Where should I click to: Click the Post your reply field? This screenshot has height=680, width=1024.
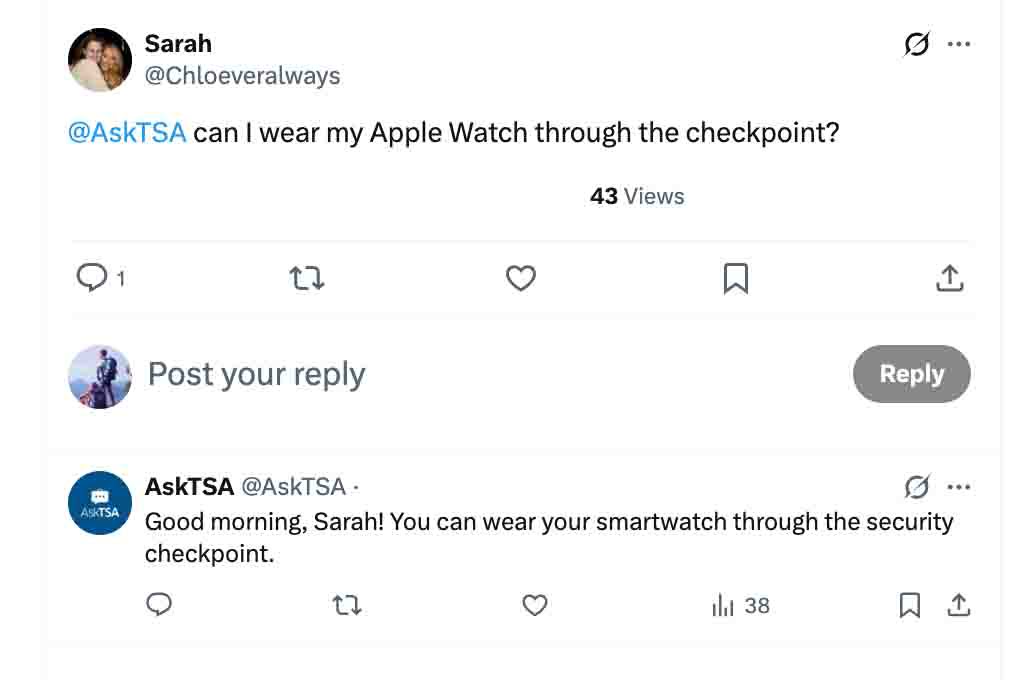coord(255,374)
